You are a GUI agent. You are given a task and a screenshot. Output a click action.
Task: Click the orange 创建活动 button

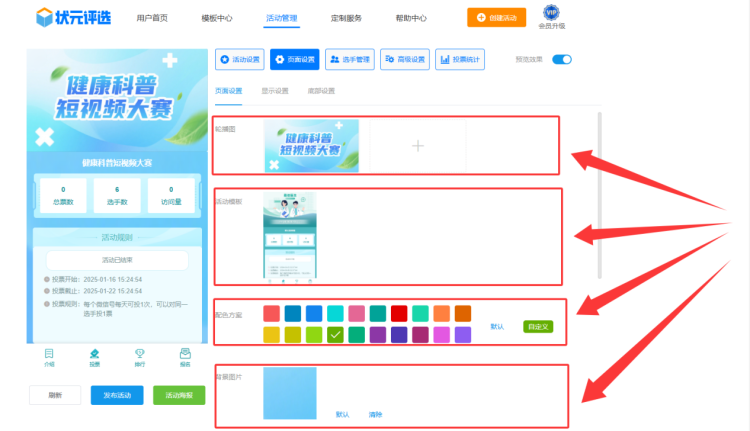pyautogui.click(x=496, y=17)
